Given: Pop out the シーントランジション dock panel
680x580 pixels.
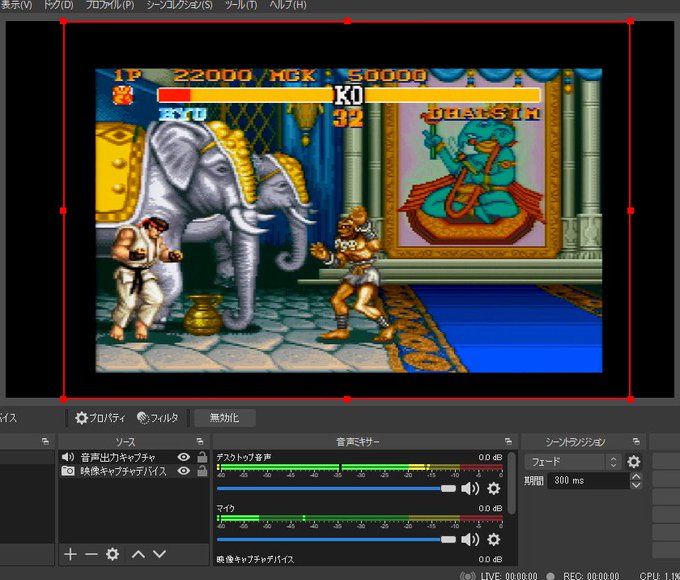Looking at the screenshot, I should [636, 442].
